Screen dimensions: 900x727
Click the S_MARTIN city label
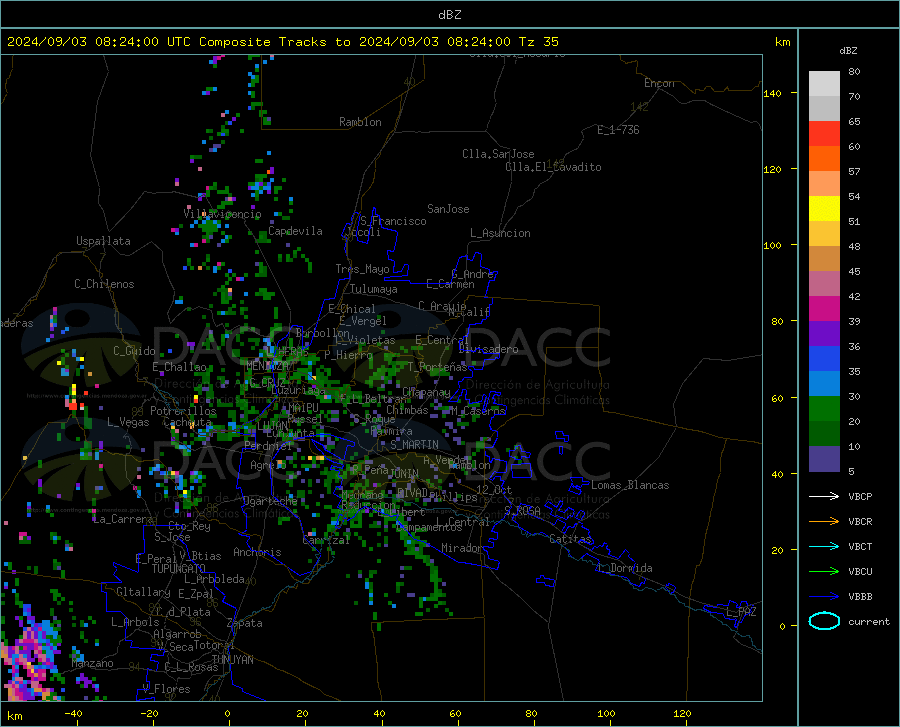click(414, 445)
